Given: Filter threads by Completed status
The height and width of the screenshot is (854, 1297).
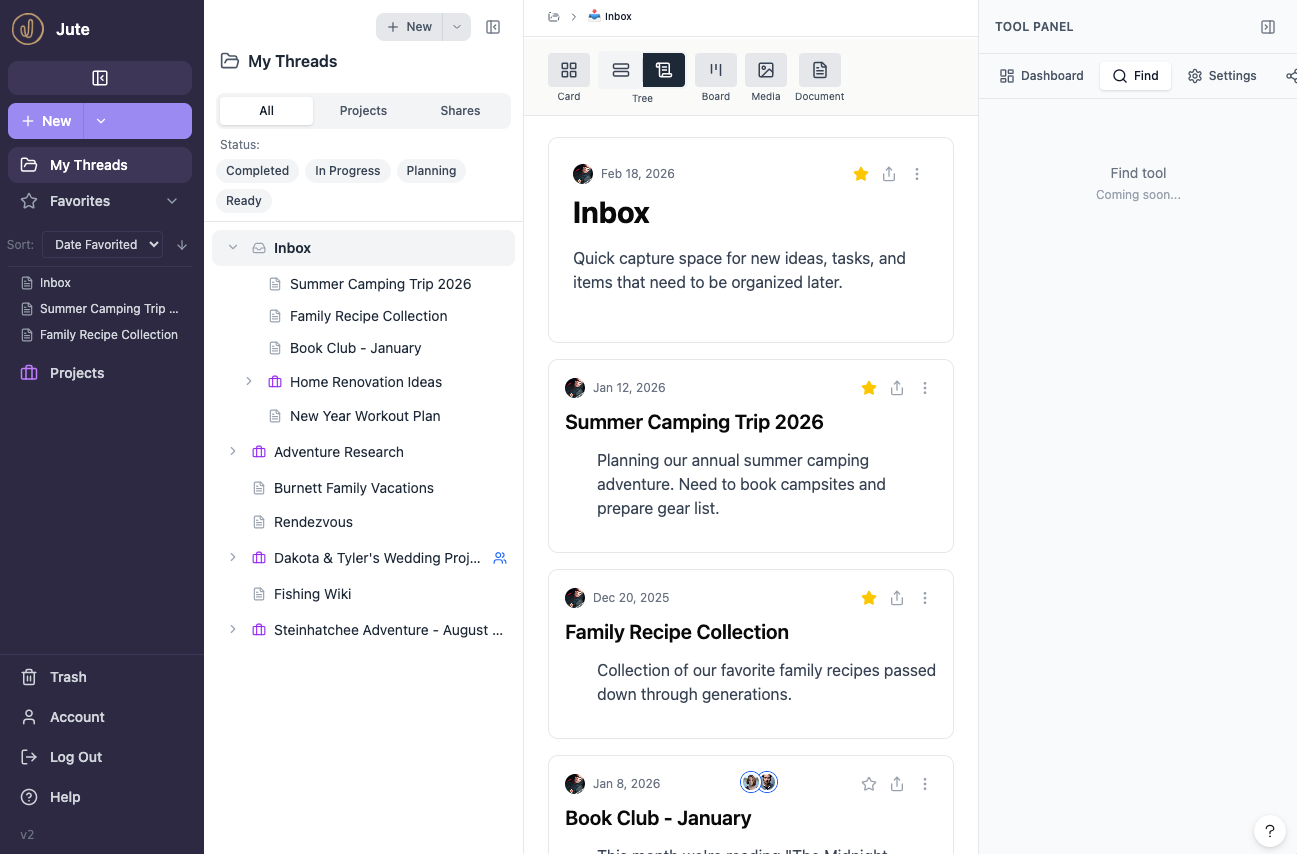Looking at the screenshot, I should click(x=257, y=170).
